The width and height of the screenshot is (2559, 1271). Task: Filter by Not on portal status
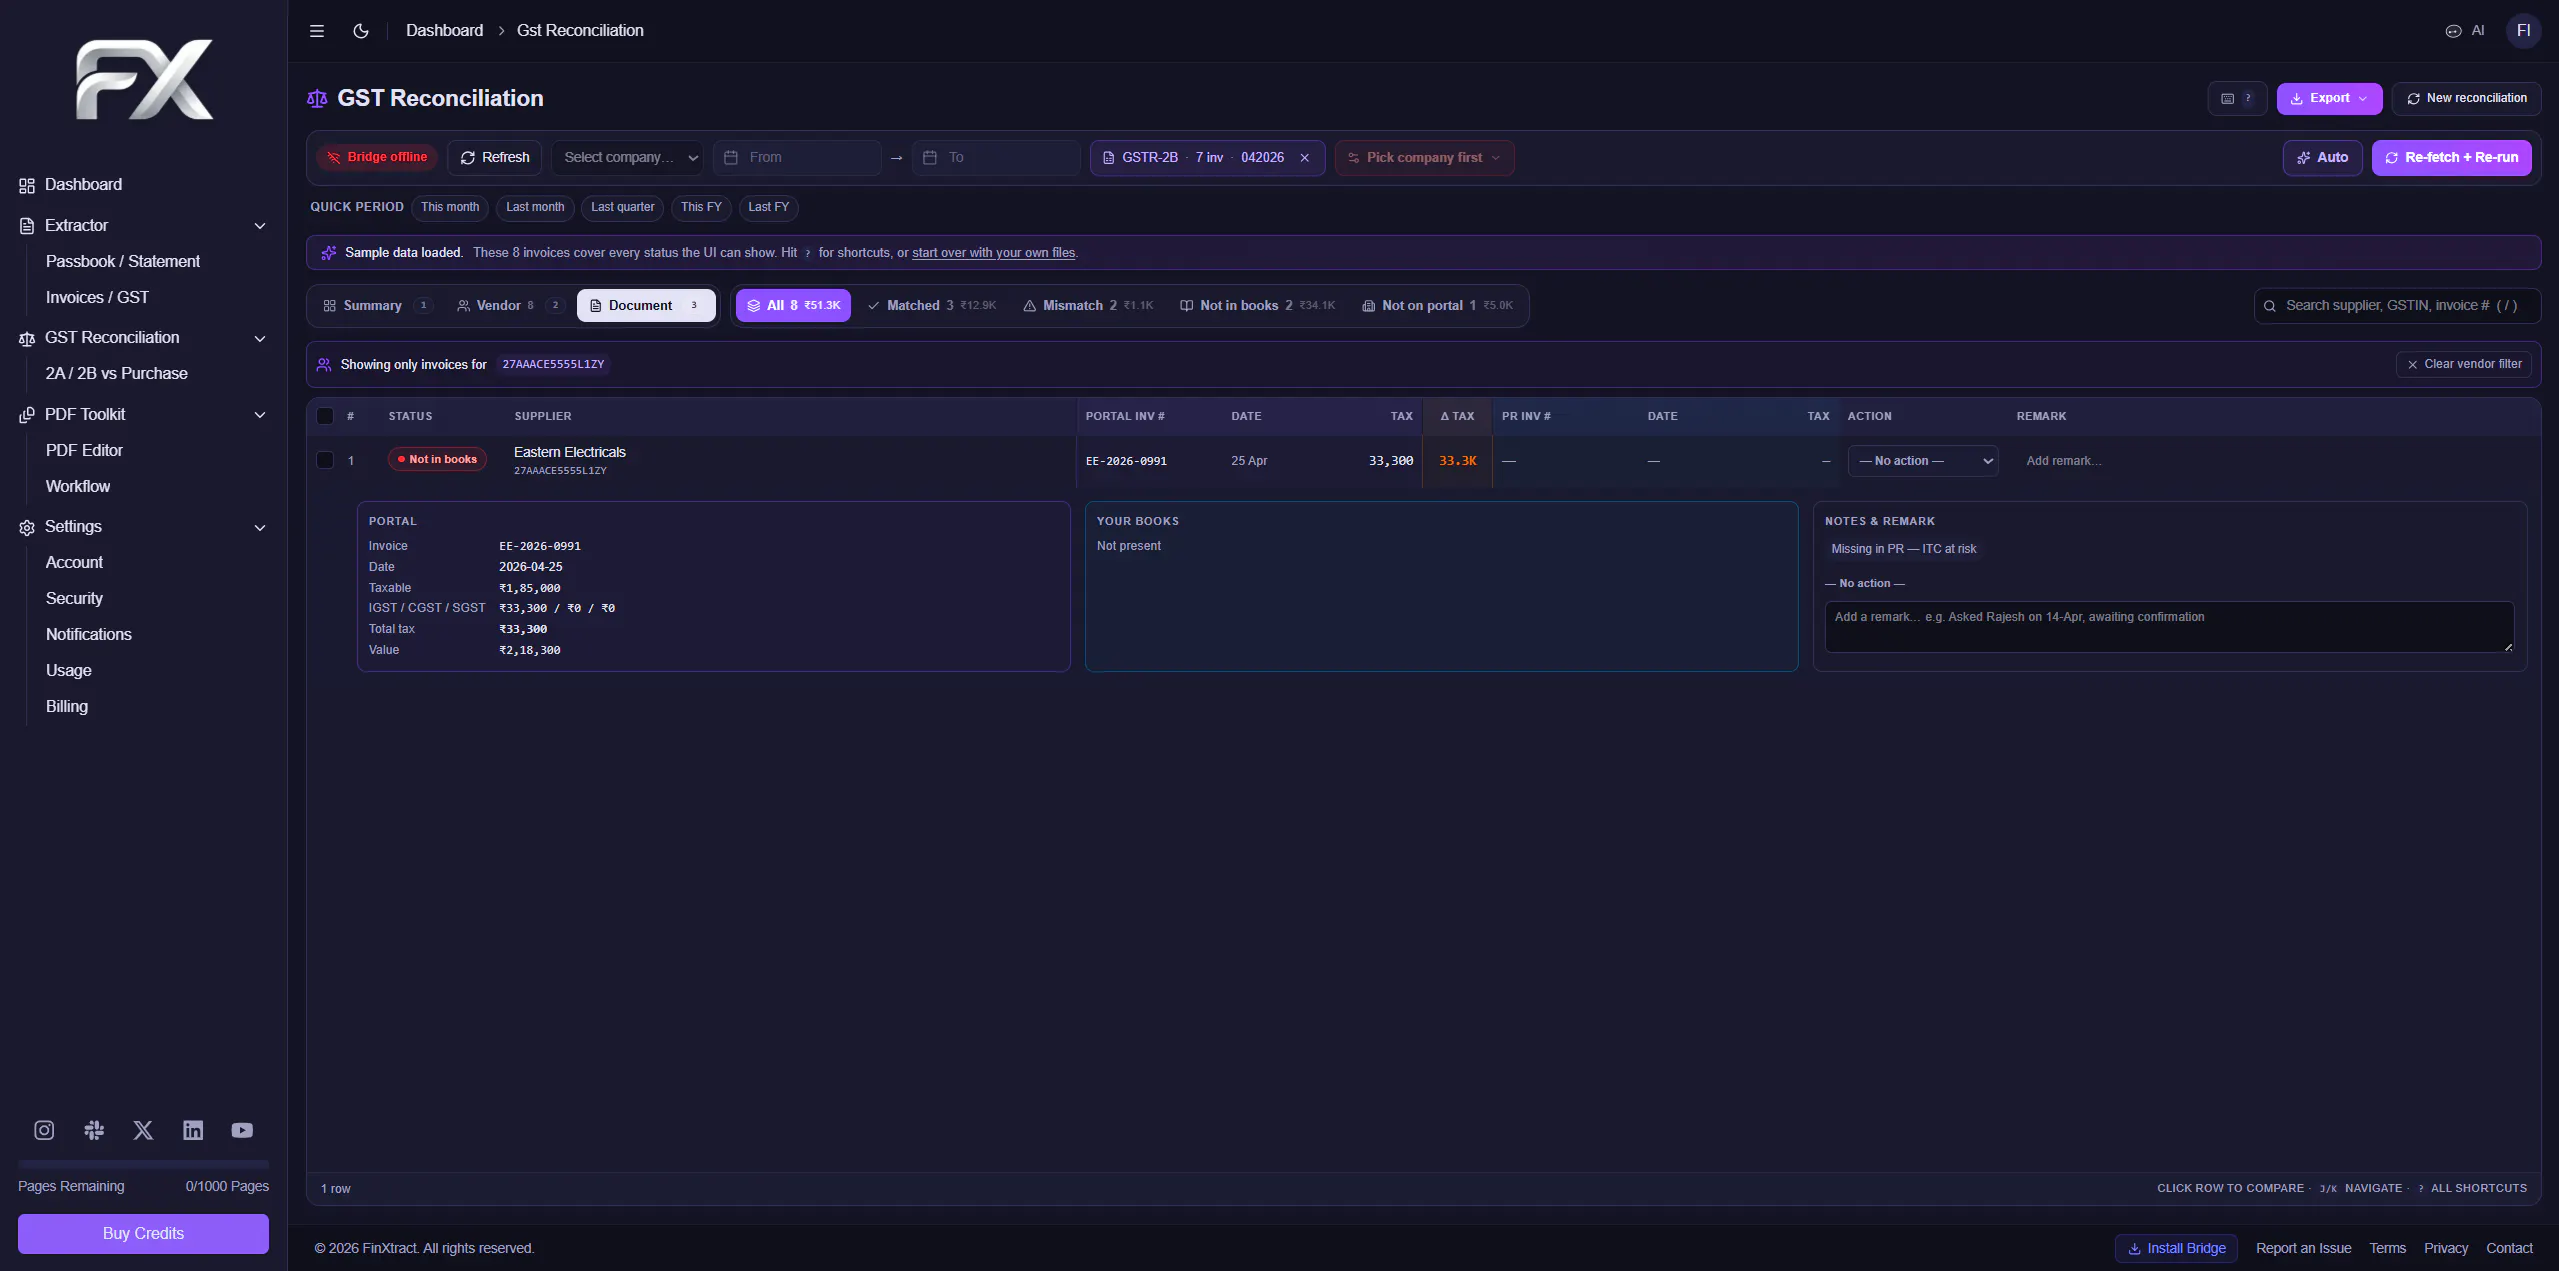(1437, 306)
